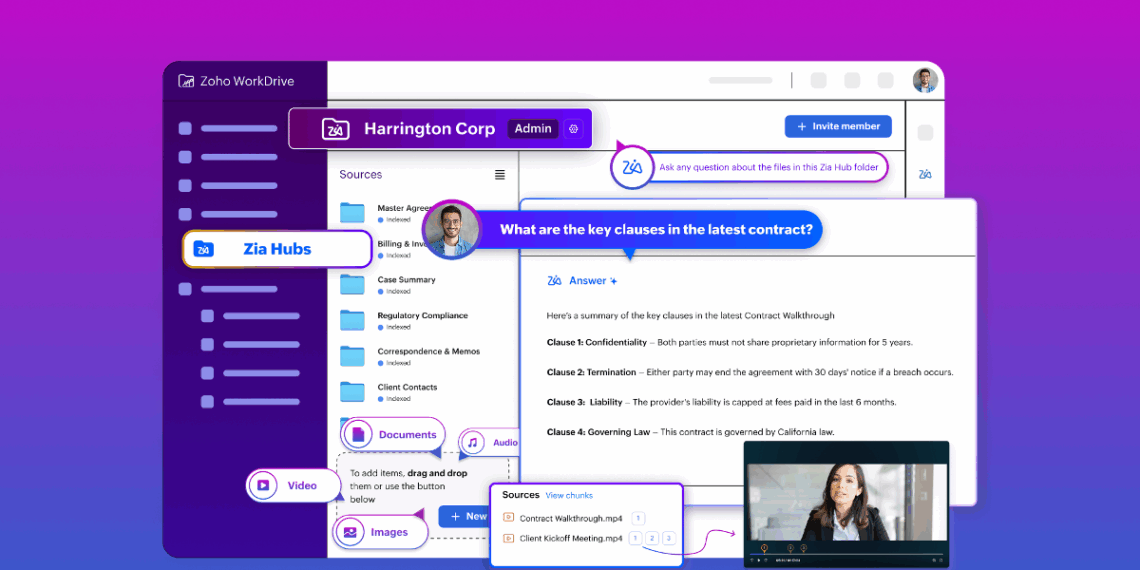
Task: Select the 'Clause 3: Liability' line
Action: click(x=721, y=402)
